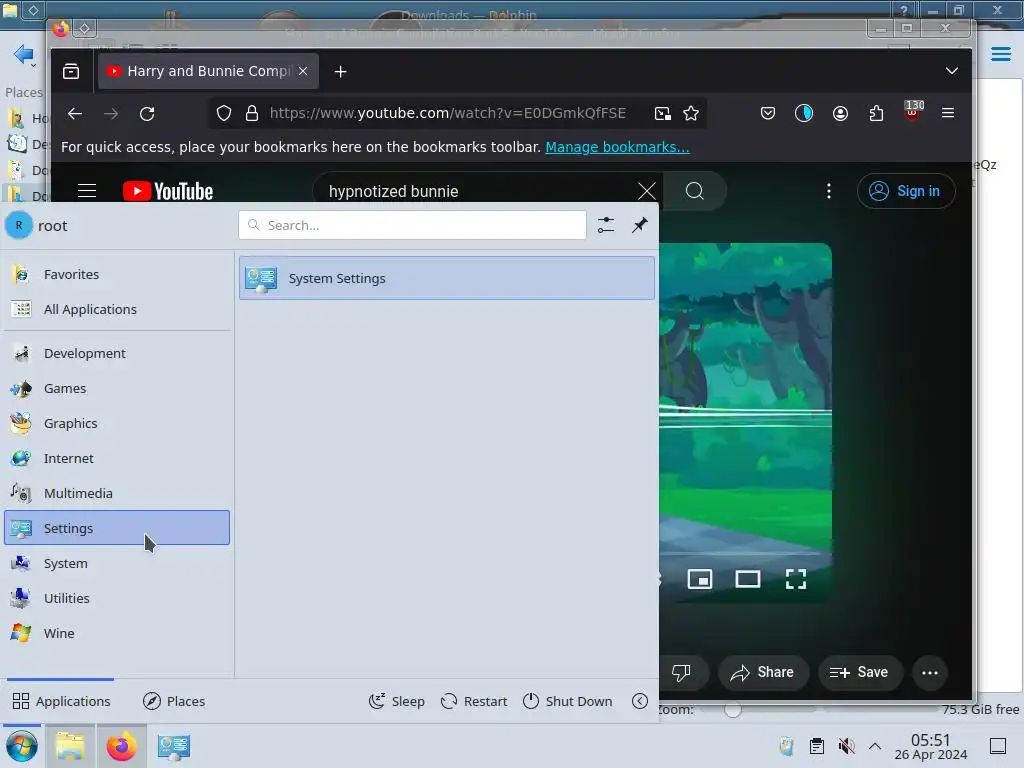
Task: Select the Graphics category
Action: pyautogui.click(x=118, y=423)
